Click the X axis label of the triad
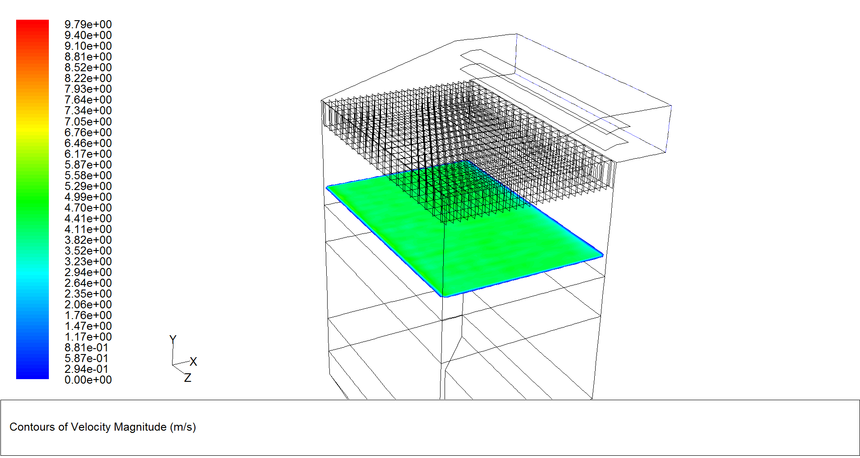The image size is (860, 458). (x=193, y=361)
